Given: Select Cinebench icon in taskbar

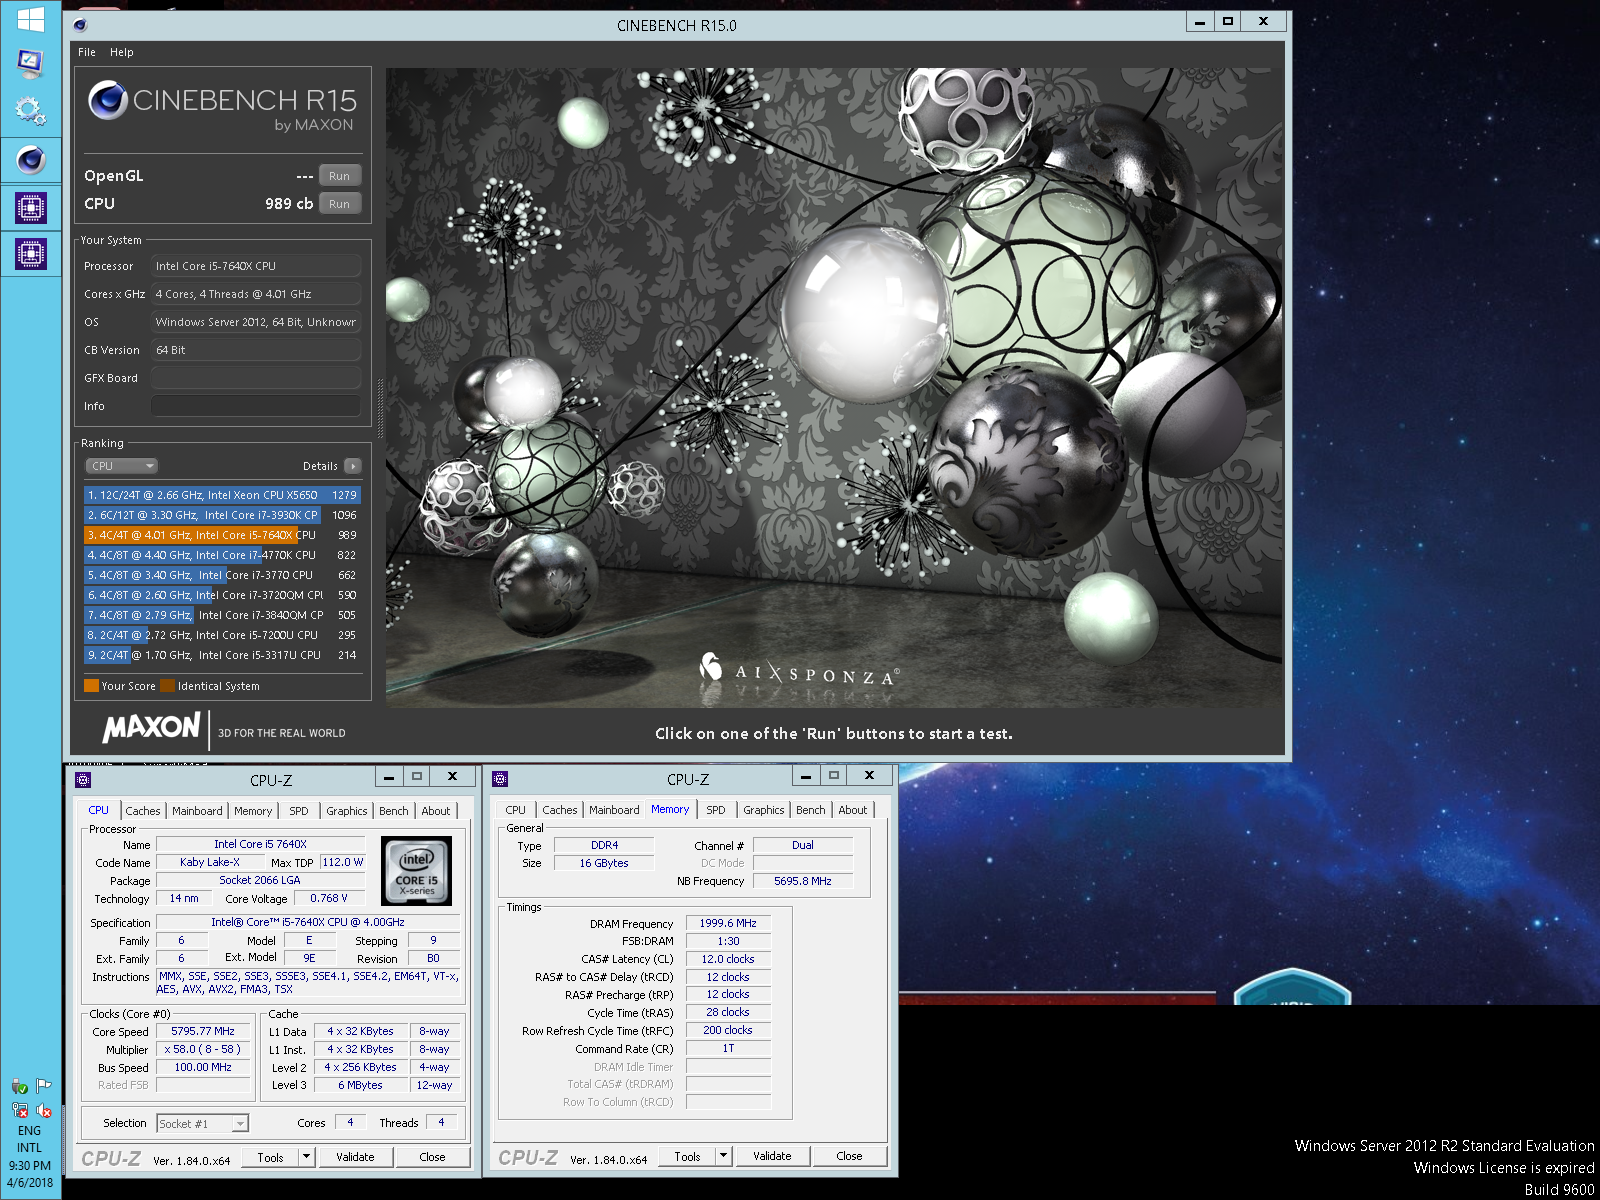Looking at the screenshot, I should [30, 159].
